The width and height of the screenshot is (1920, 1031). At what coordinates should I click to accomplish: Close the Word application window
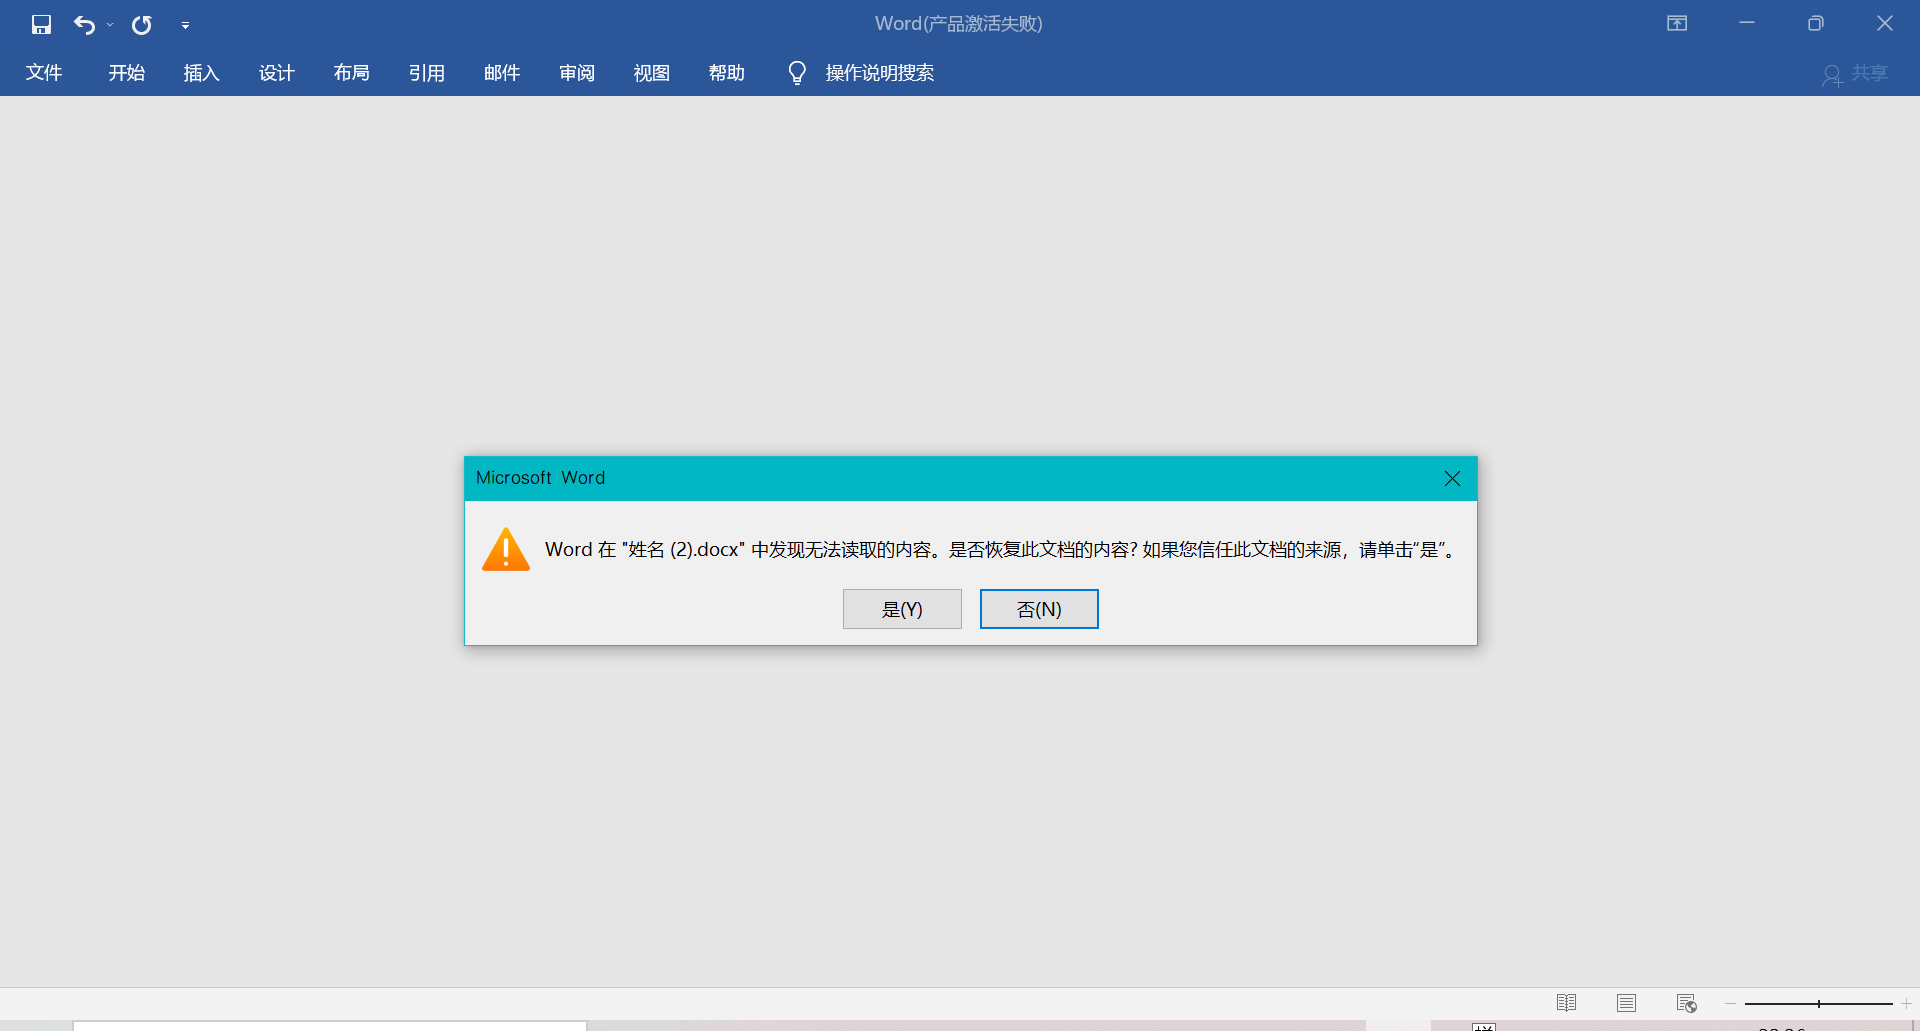1885,24
